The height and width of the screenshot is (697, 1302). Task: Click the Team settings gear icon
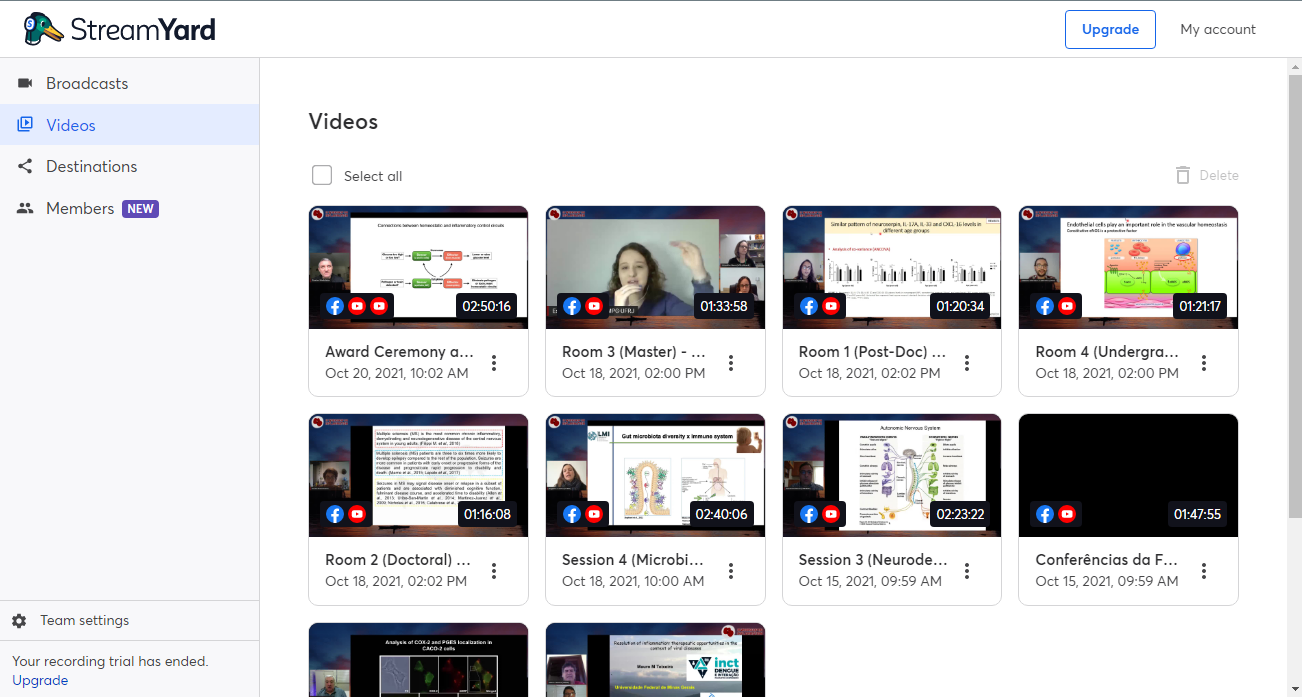[x=19, y=621]
